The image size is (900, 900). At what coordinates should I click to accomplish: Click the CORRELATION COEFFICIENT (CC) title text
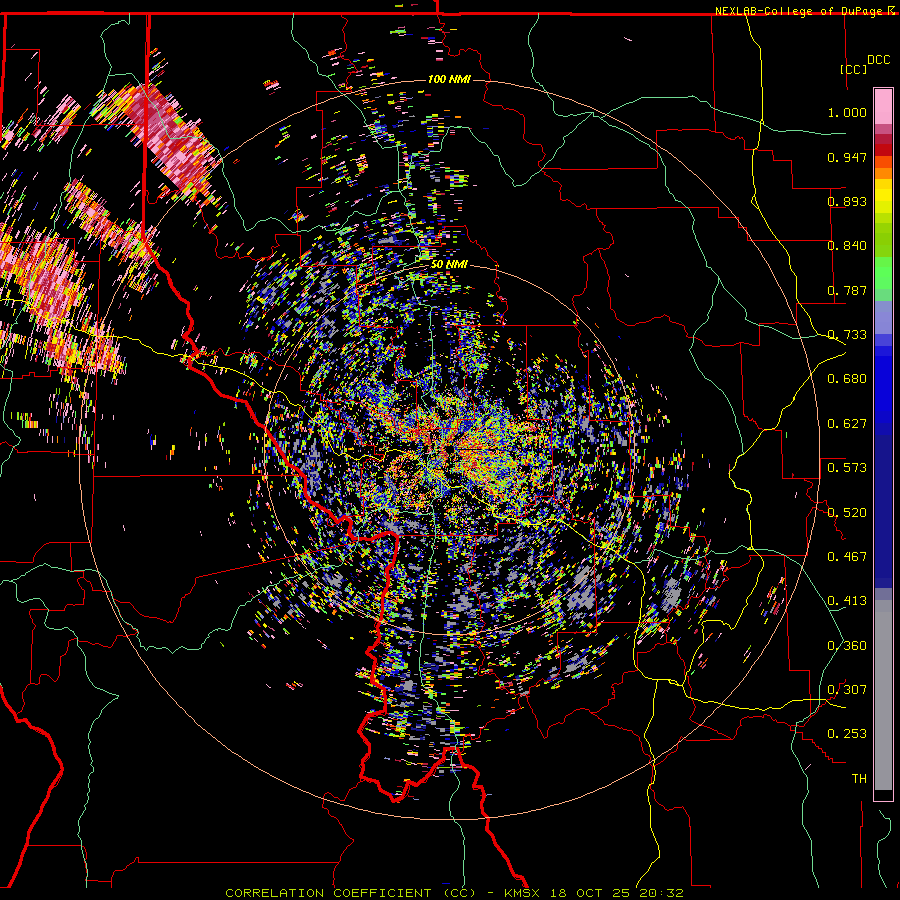tap(351, 893)
